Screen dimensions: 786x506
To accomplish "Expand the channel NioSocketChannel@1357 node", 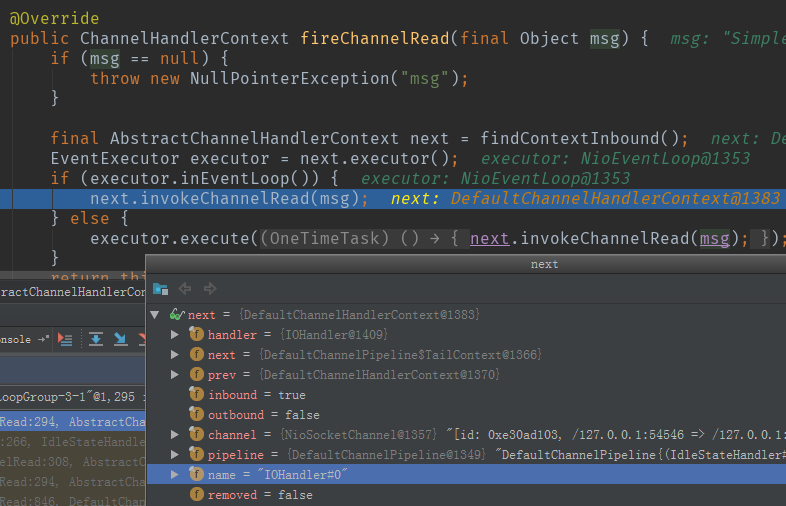I will pos(174,435).
